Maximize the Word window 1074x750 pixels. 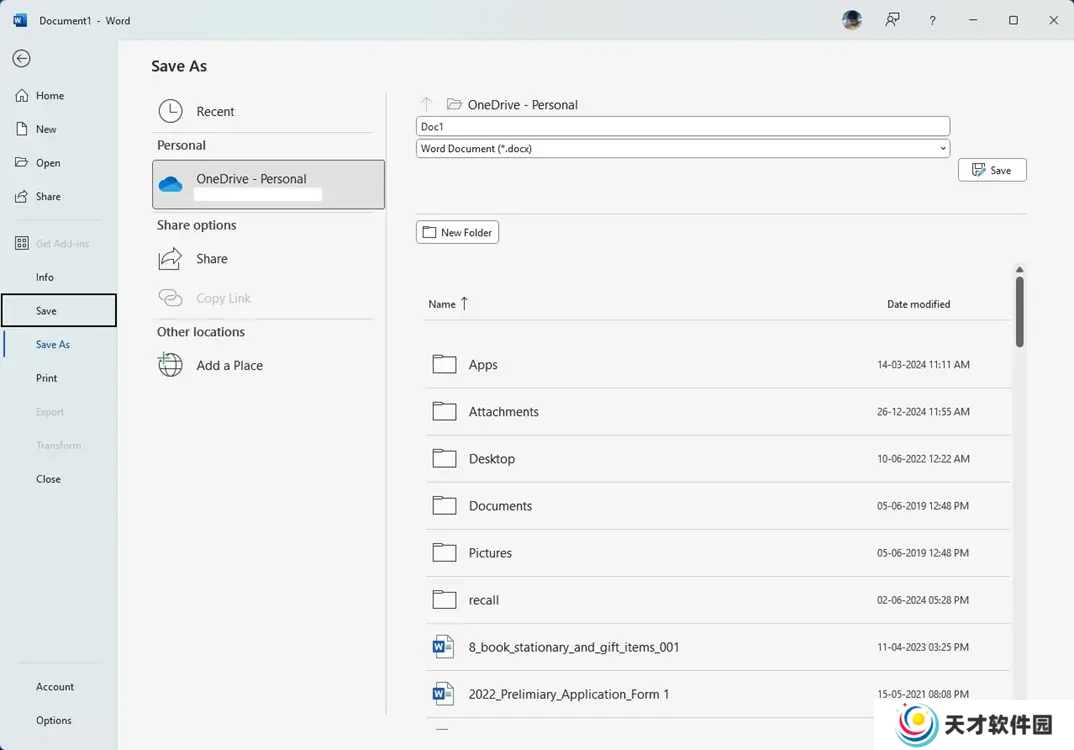tap(1013, 20)
